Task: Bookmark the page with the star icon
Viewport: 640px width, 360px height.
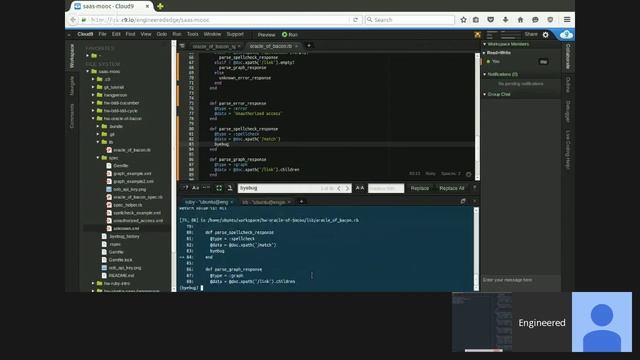Action: pos(463,20)
